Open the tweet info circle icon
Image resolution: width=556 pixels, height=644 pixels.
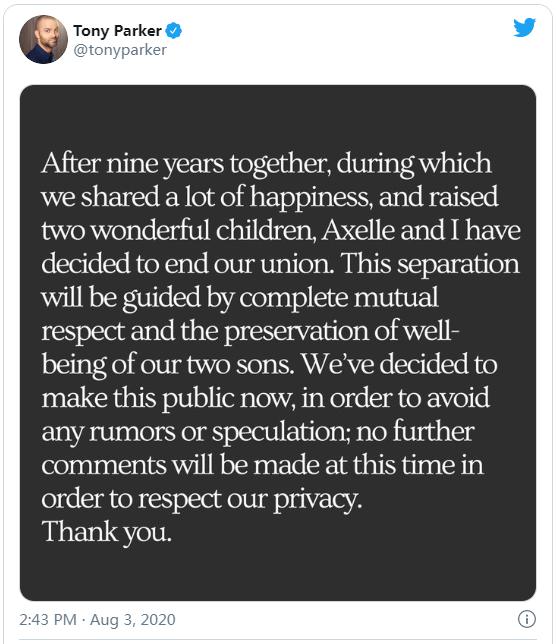[x=527, y=619]
